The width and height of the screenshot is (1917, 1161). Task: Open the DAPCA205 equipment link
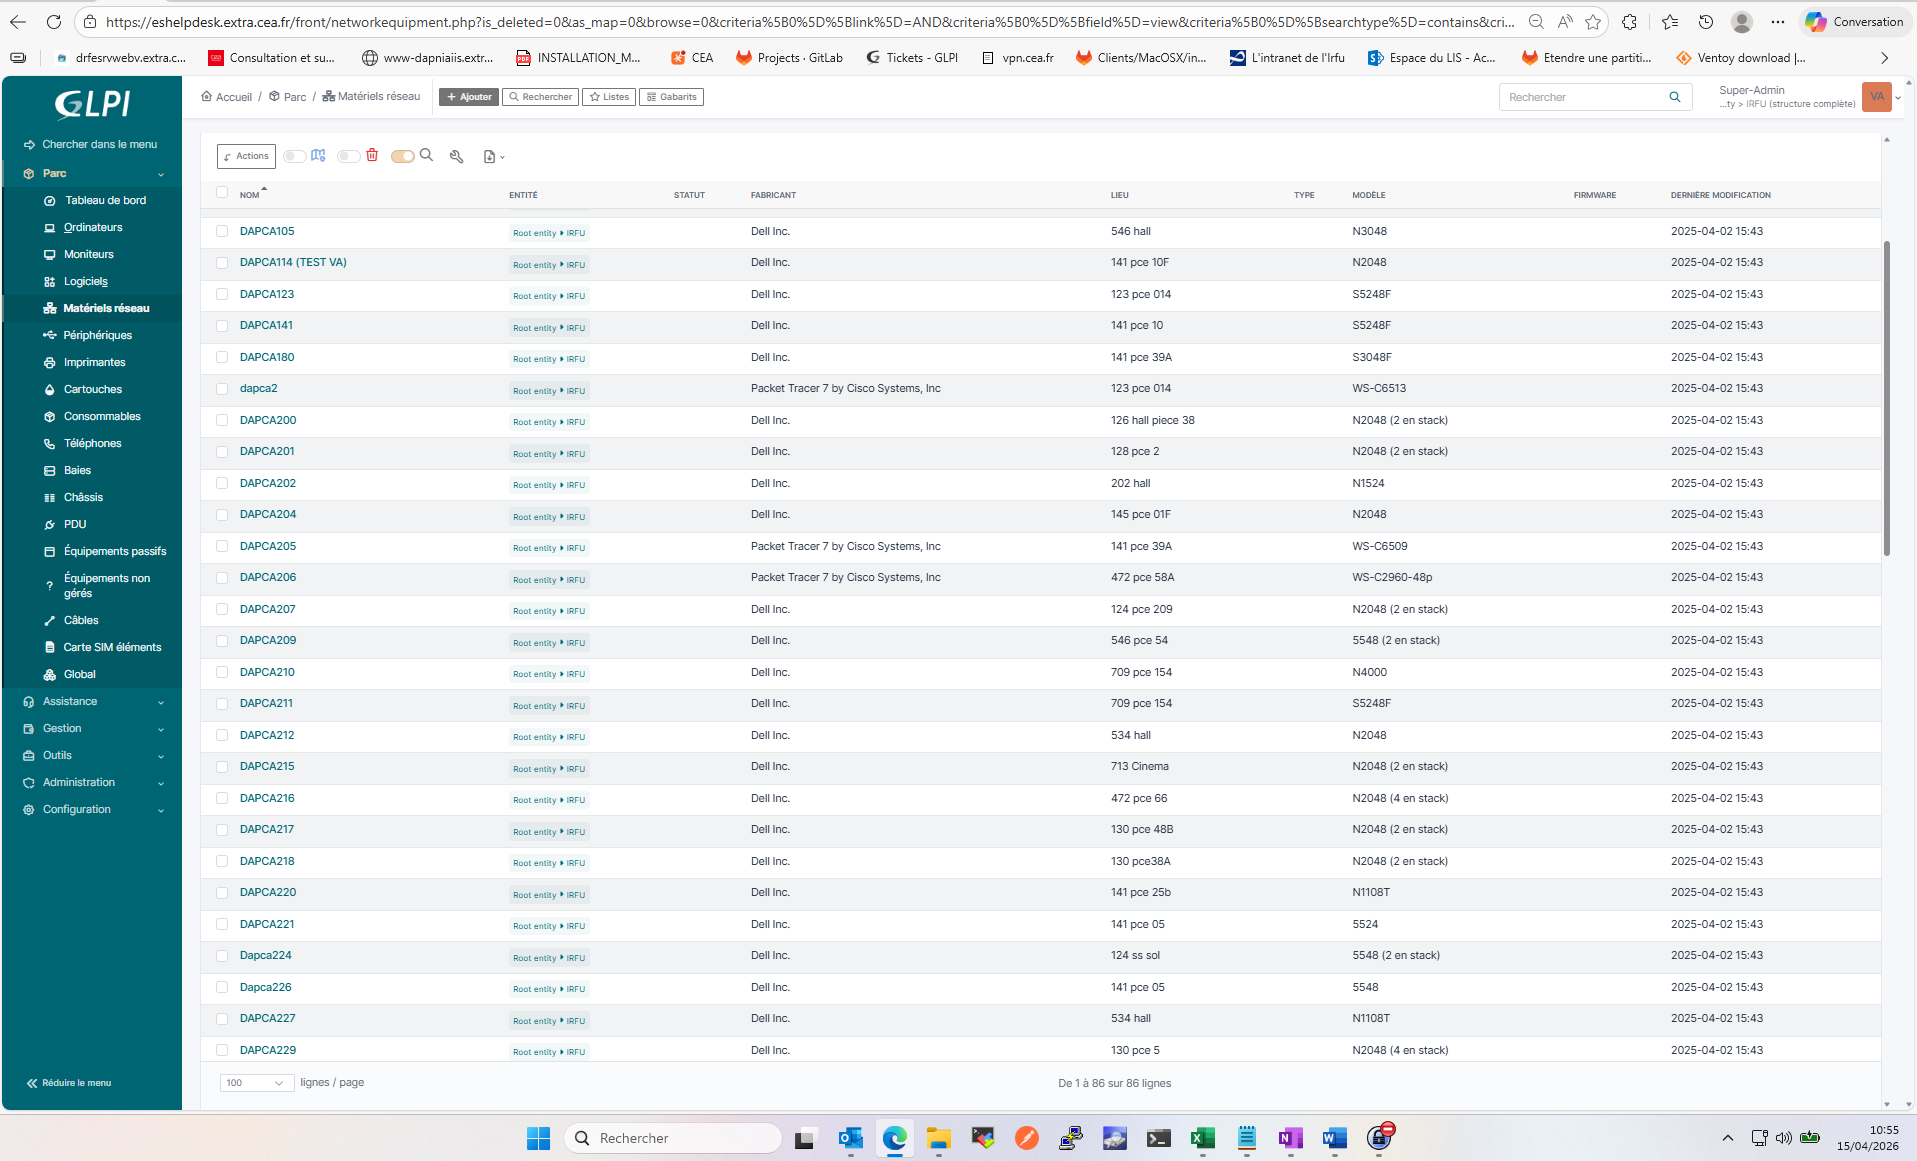click(268, 546)
